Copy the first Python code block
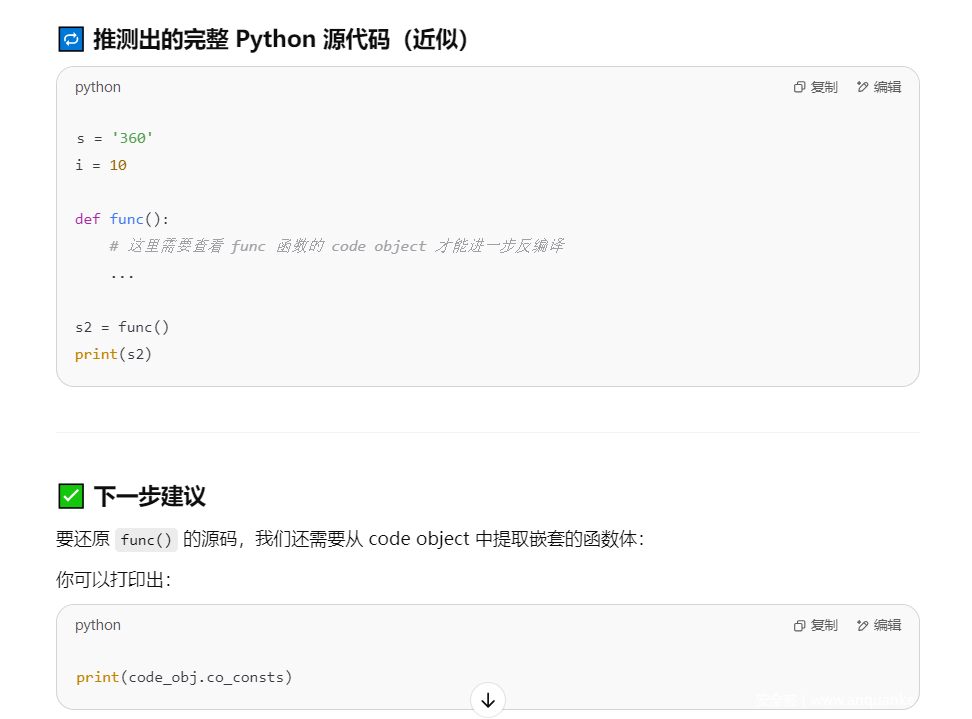Image resolution: width=972 pixels, height=719 pixels. pyautogui.click(x=815, y=87)
